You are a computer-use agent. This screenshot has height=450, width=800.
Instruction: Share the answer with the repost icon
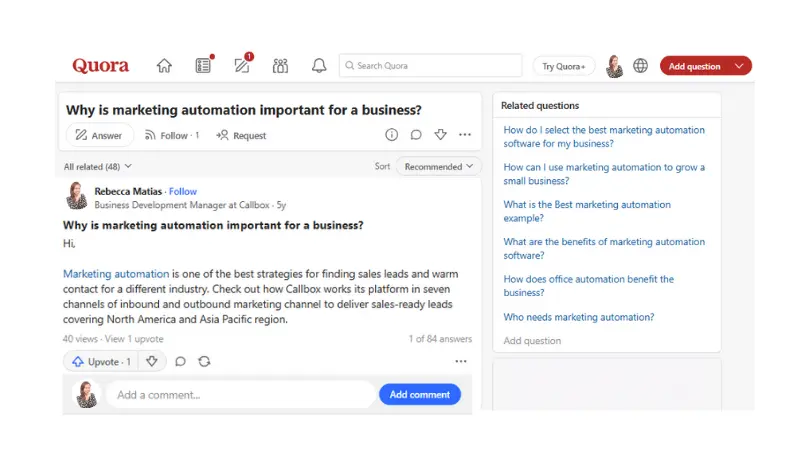tap(205, 362)
